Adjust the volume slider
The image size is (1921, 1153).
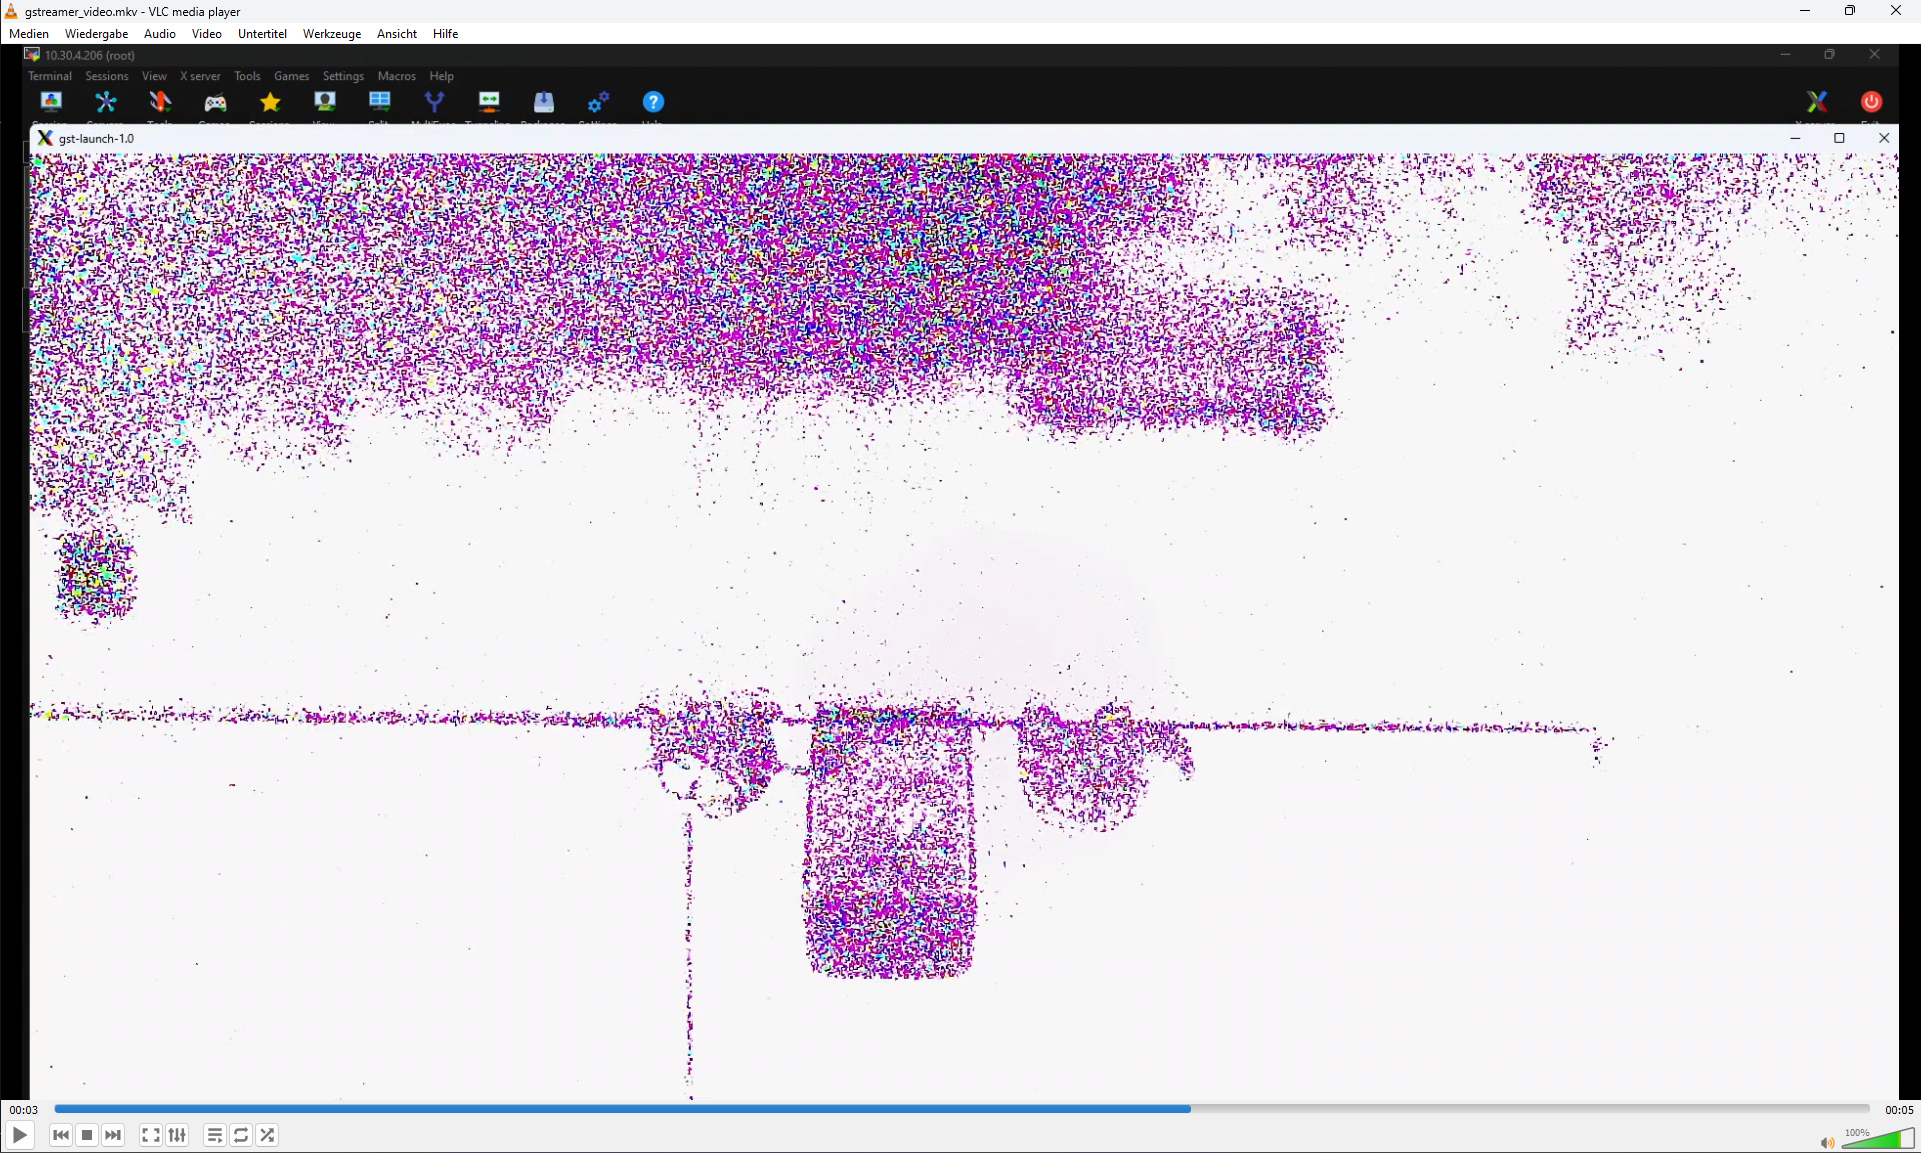pyautogui.click(x=1878, y=1139)
